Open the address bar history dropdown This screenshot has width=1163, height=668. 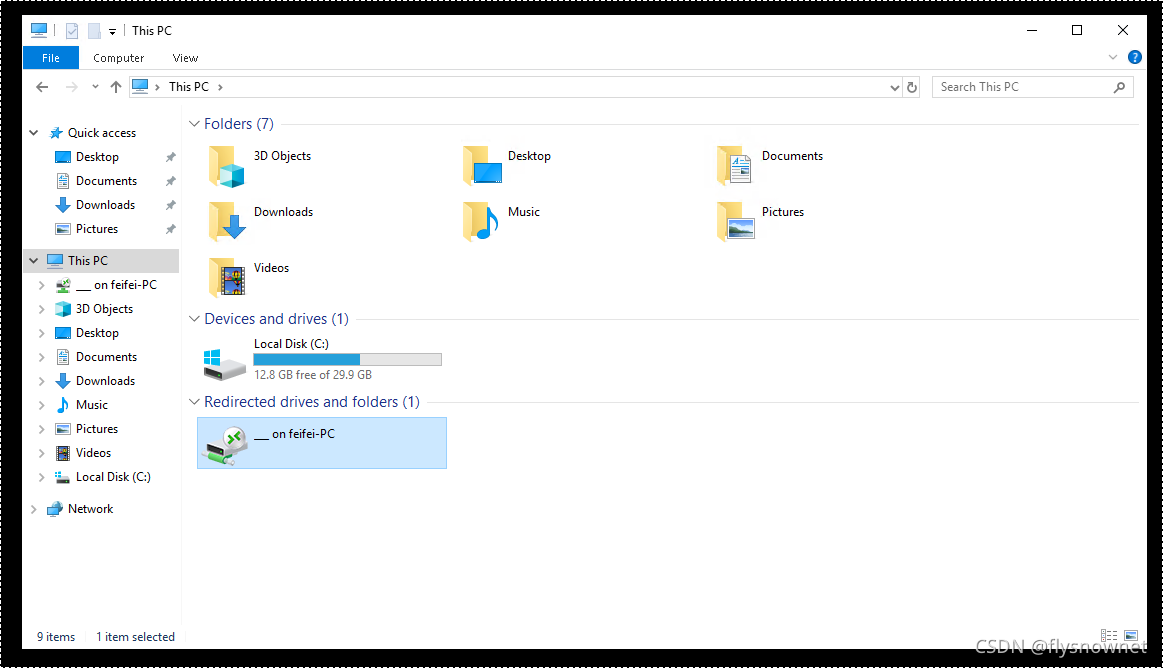[895, 87]
